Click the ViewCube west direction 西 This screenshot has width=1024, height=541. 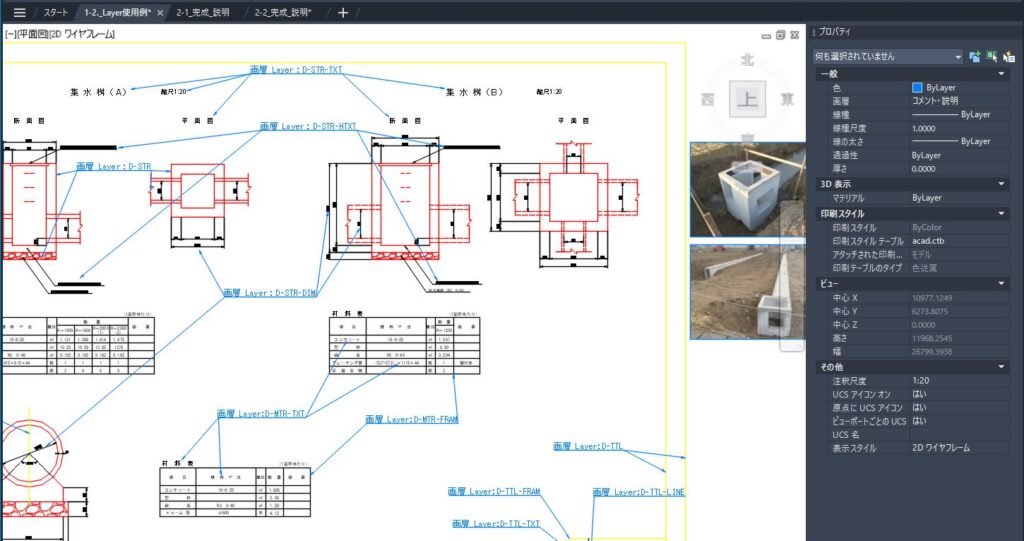click(x=707, y=99)
